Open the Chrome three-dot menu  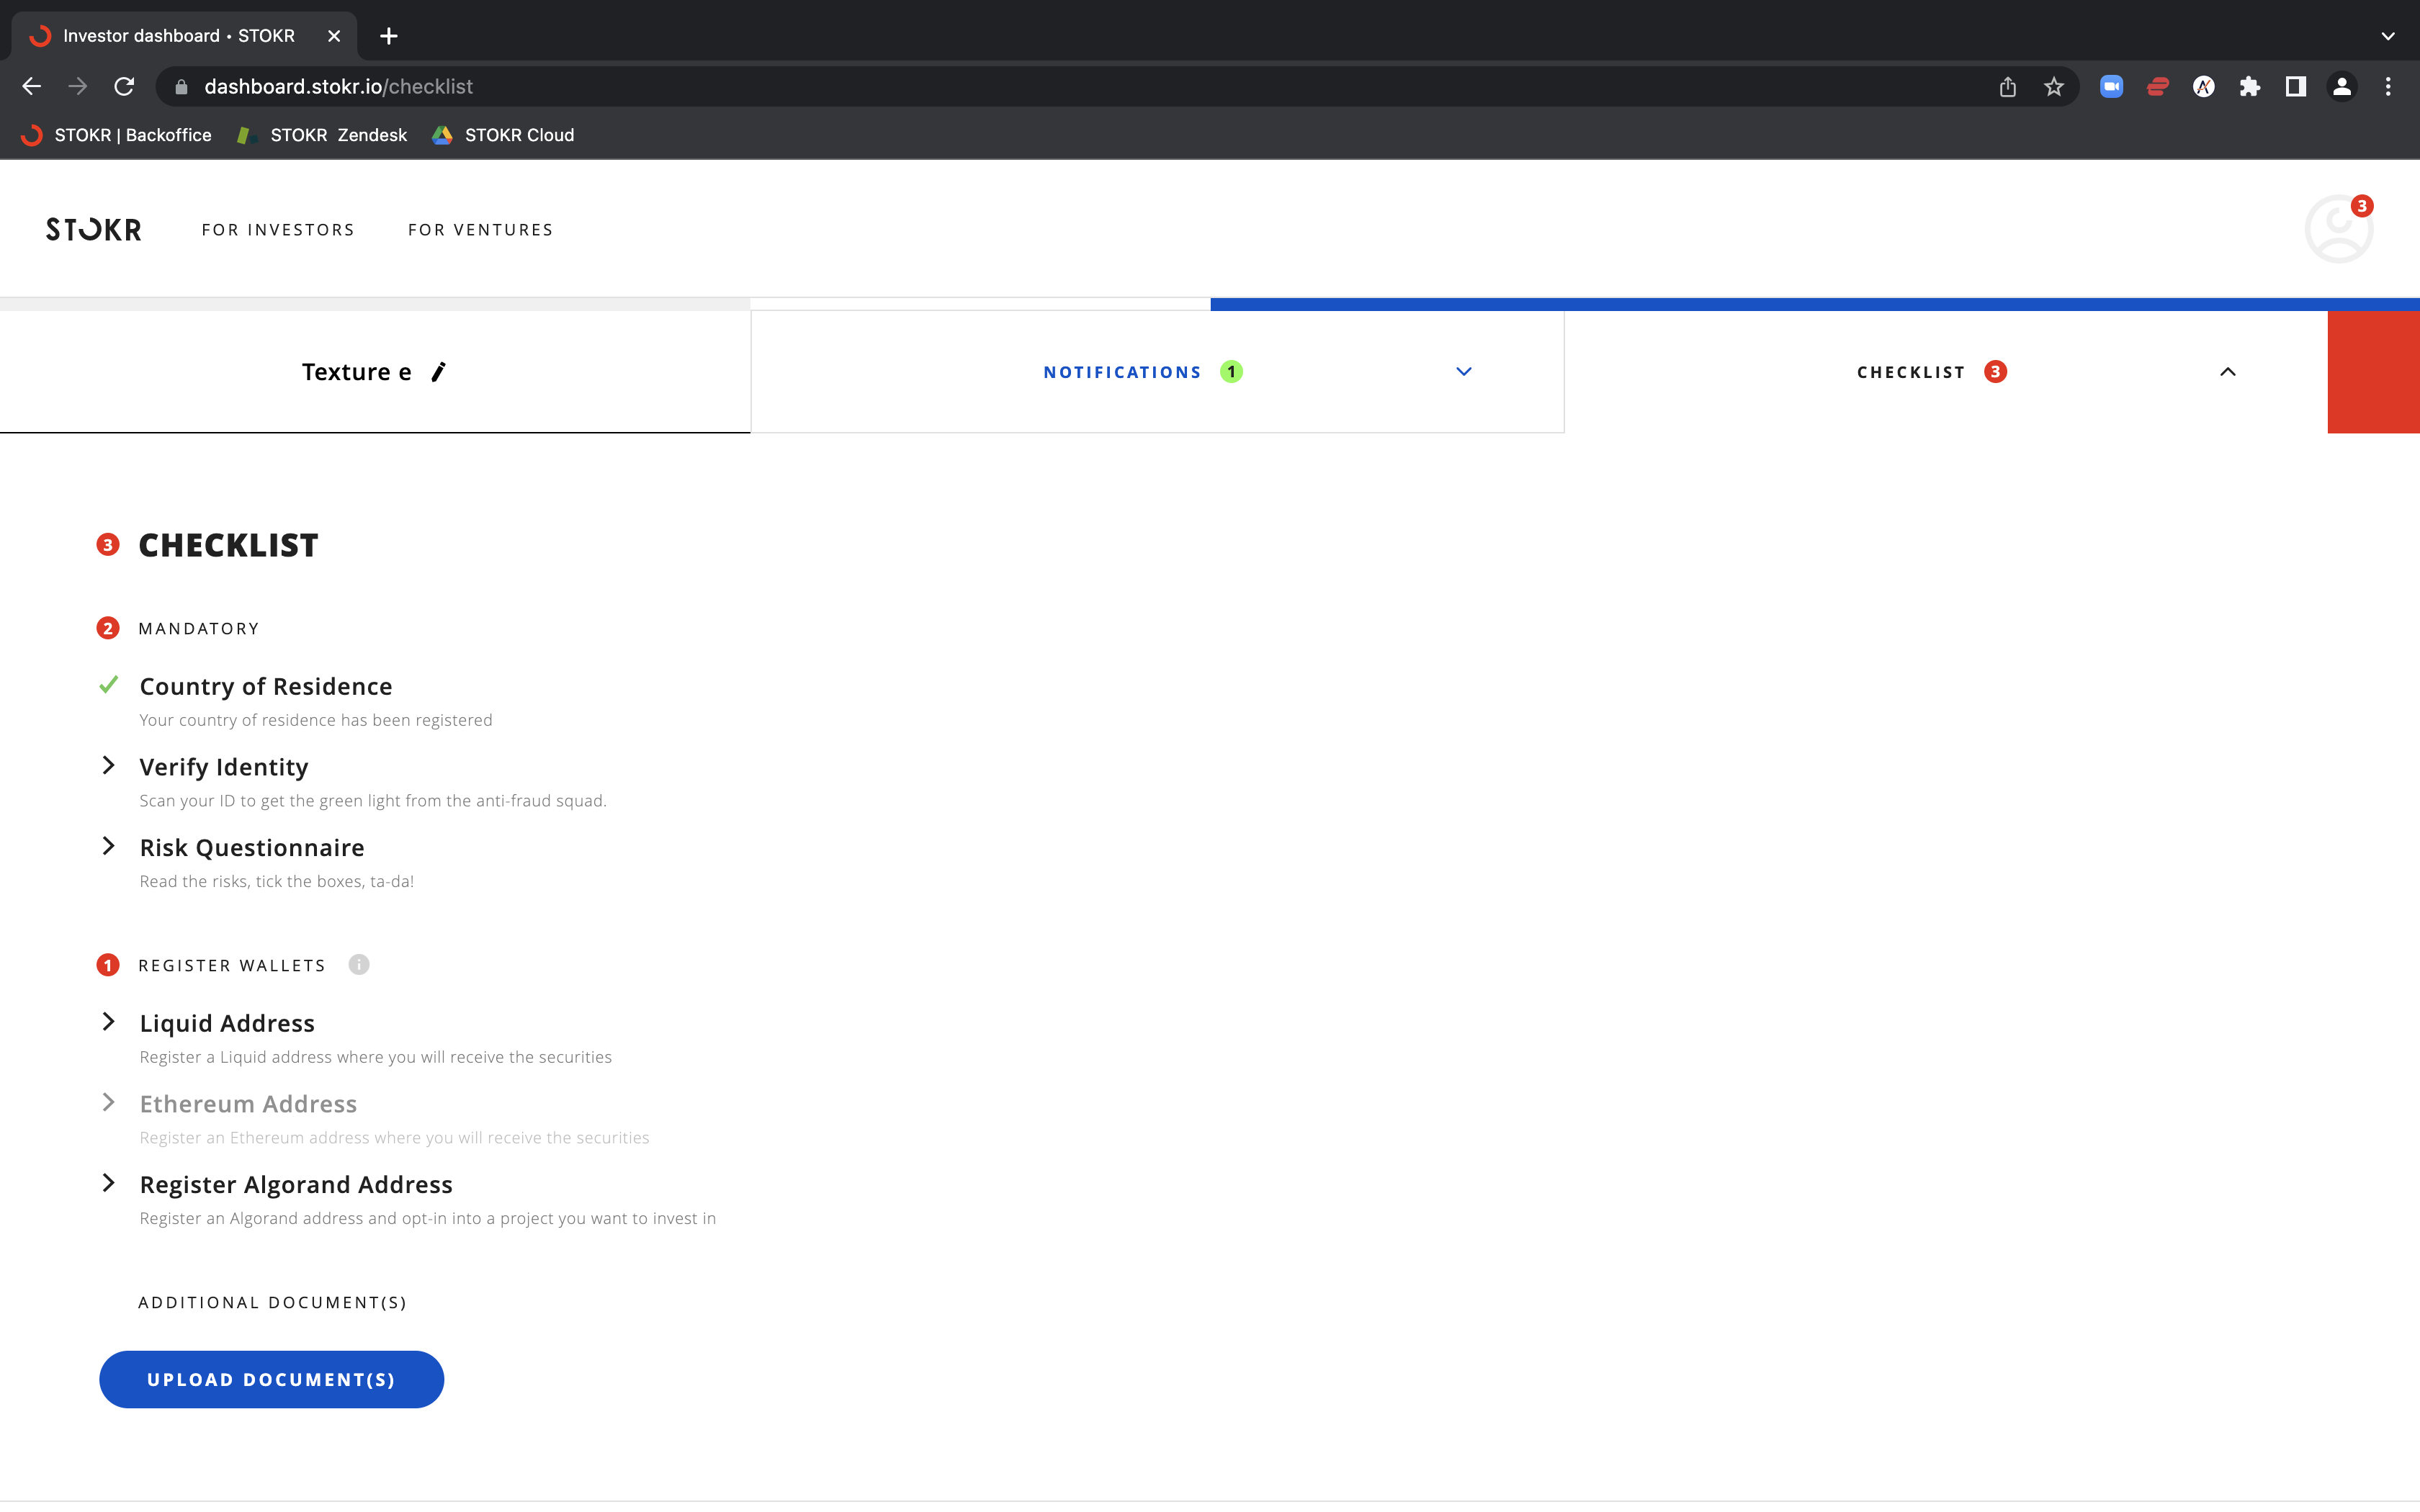coord(2388,87)
